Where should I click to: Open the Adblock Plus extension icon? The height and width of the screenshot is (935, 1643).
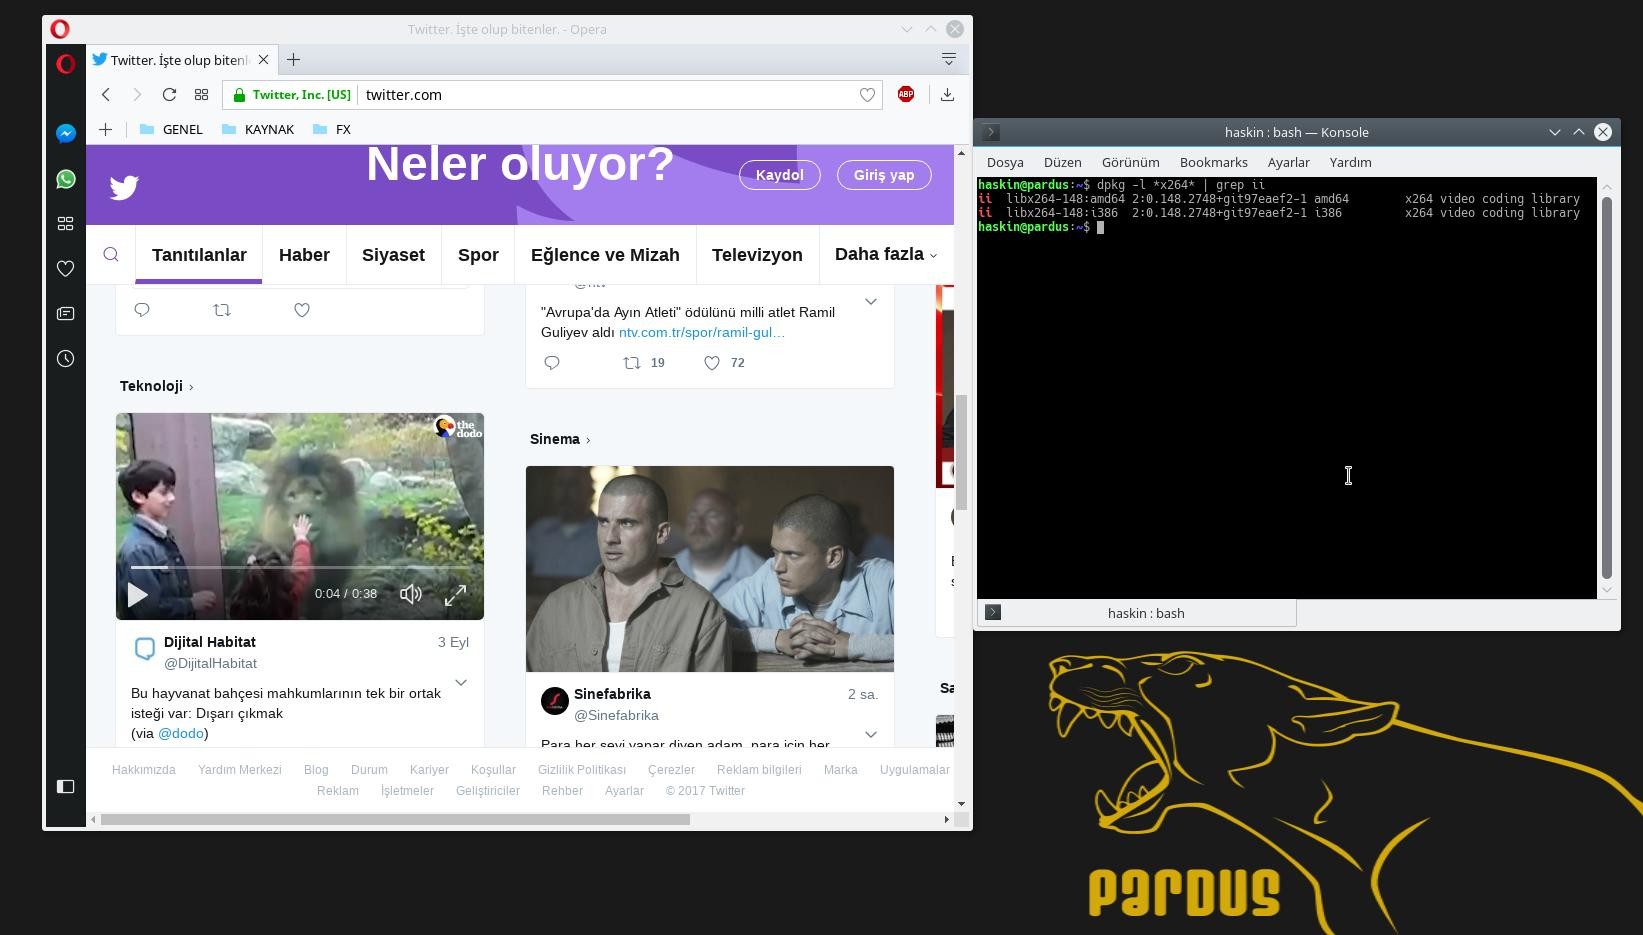coord(906,94)
